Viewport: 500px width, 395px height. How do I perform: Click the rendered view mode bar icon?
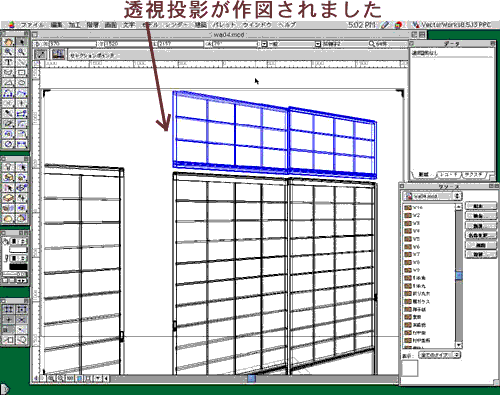point(58,54)
